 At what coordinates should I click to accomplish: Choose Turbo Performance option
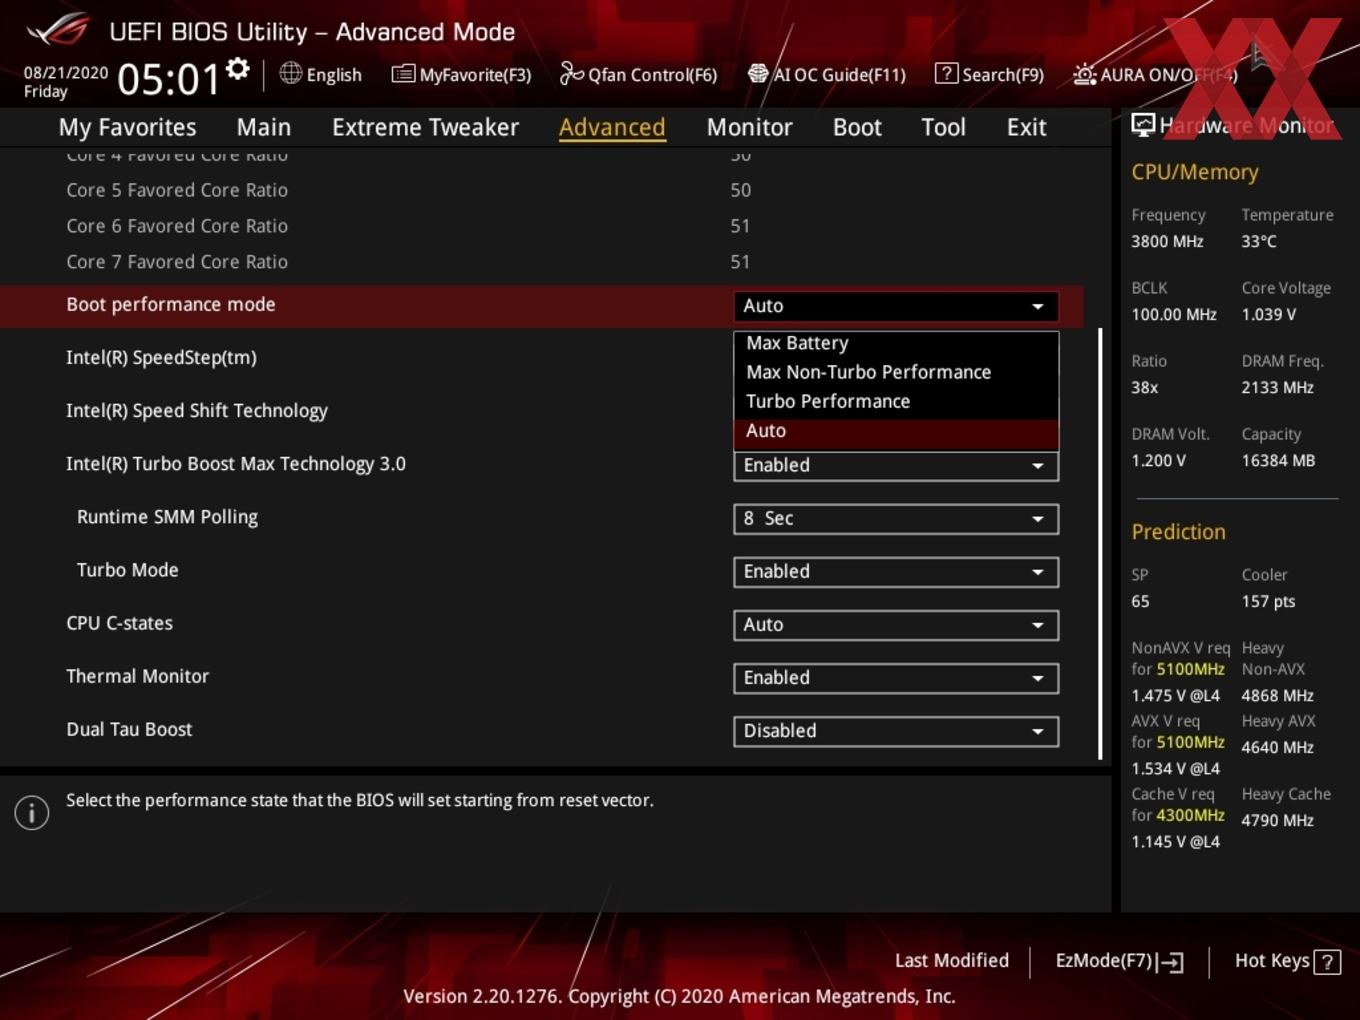tap(896, 401)
